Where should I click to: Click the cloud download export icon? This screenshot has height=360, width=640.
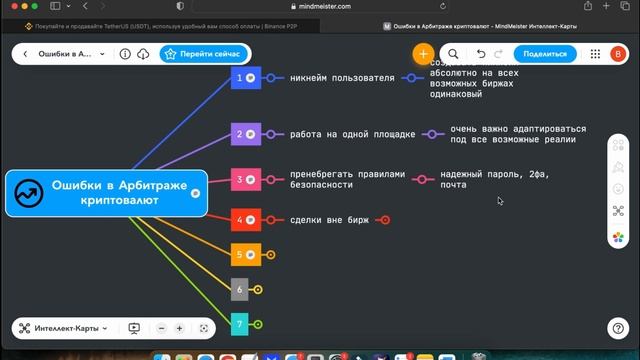143,54
